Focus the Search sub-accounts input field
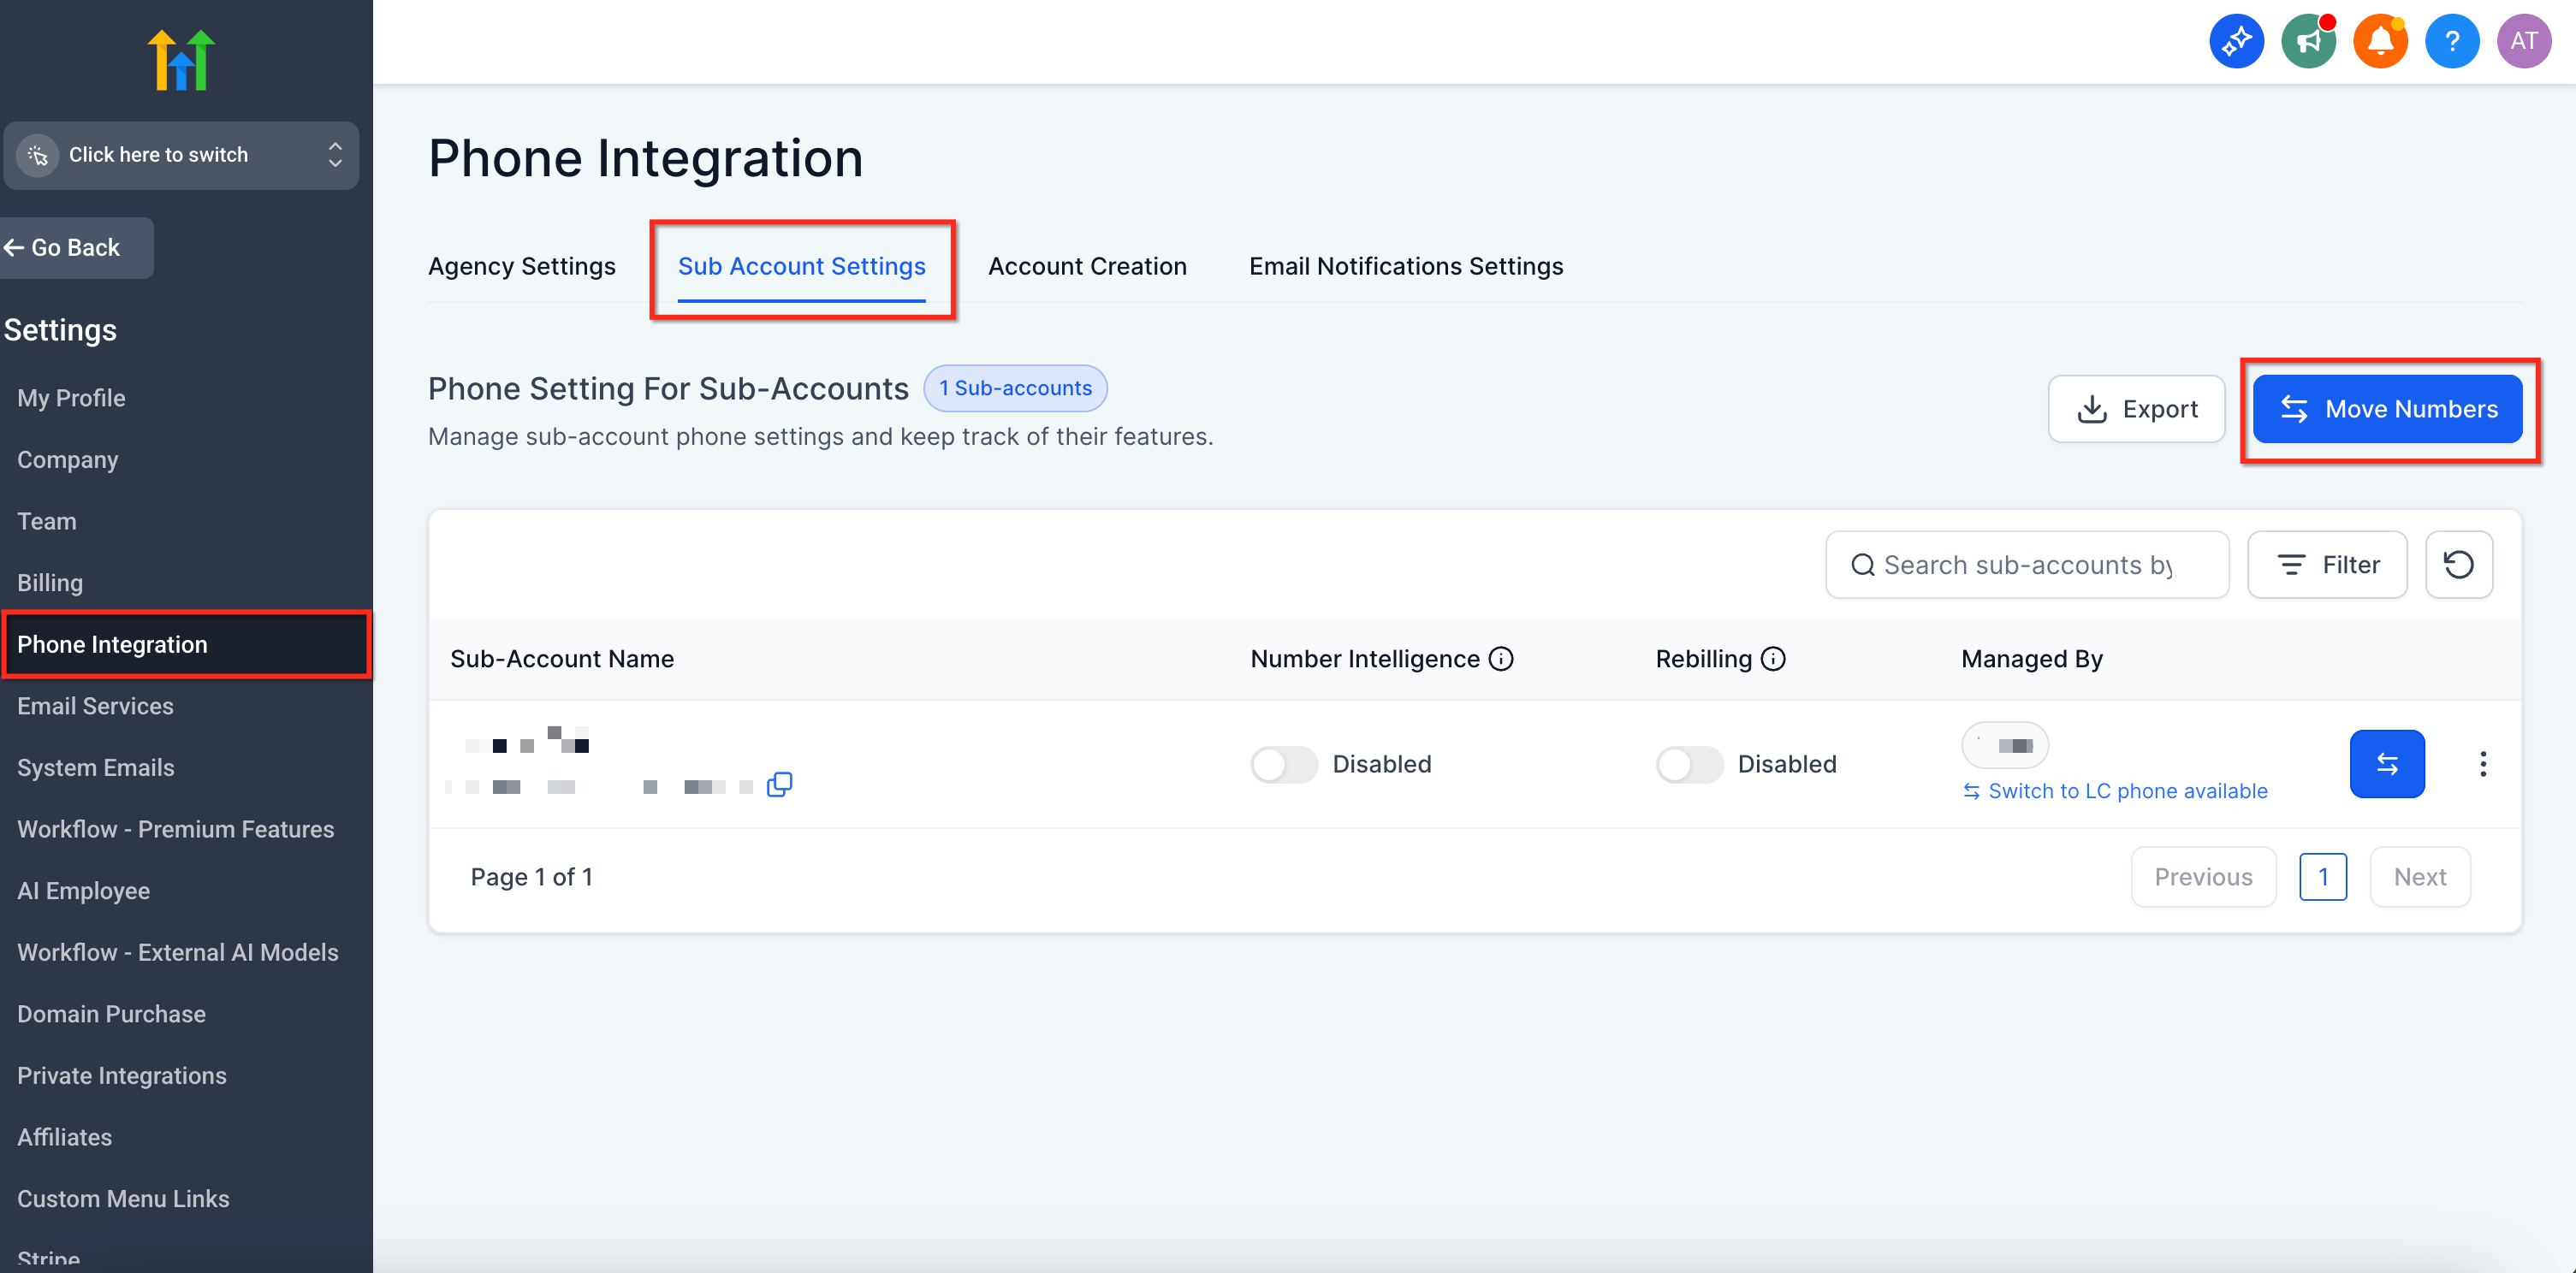The image size is (2576, 1273). click(2027, 565)
